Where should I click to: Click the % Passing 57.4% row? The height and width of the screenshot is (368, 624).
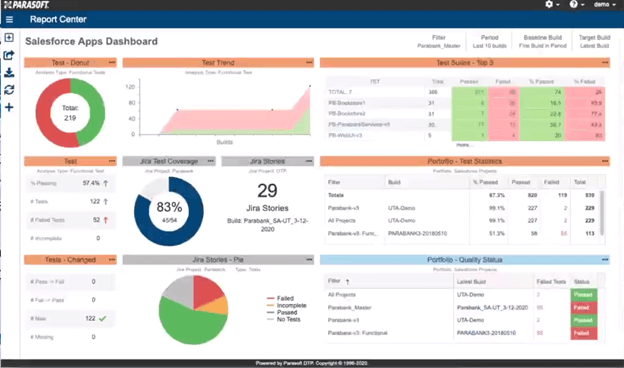[70, 183]
